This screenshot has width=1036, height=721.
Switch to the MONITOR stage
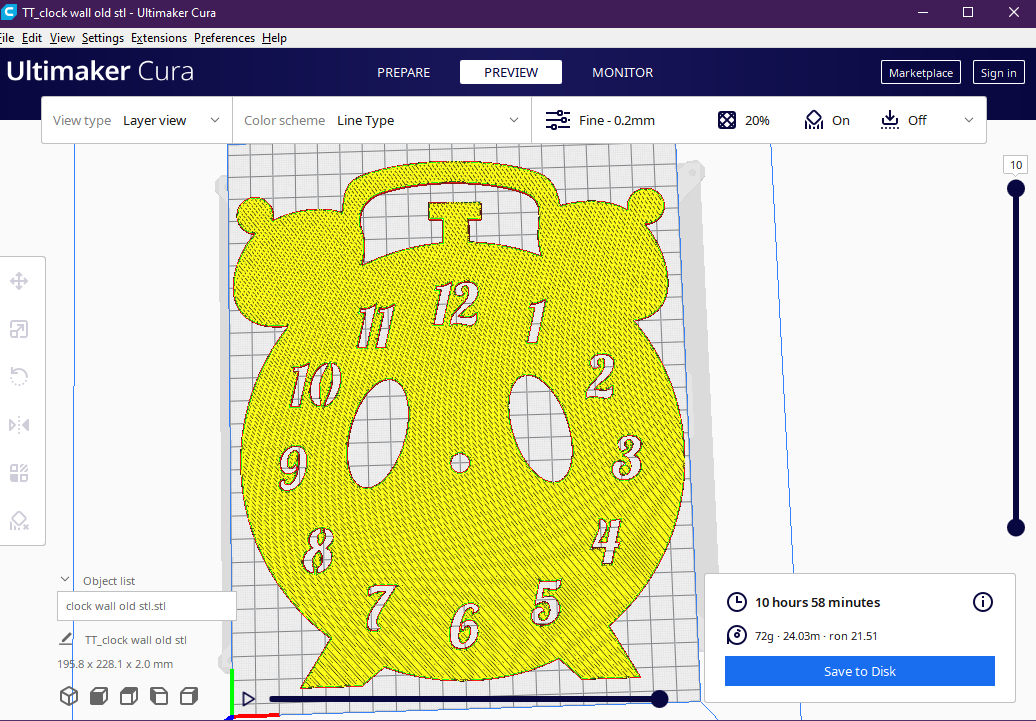(x=622, y=72)
